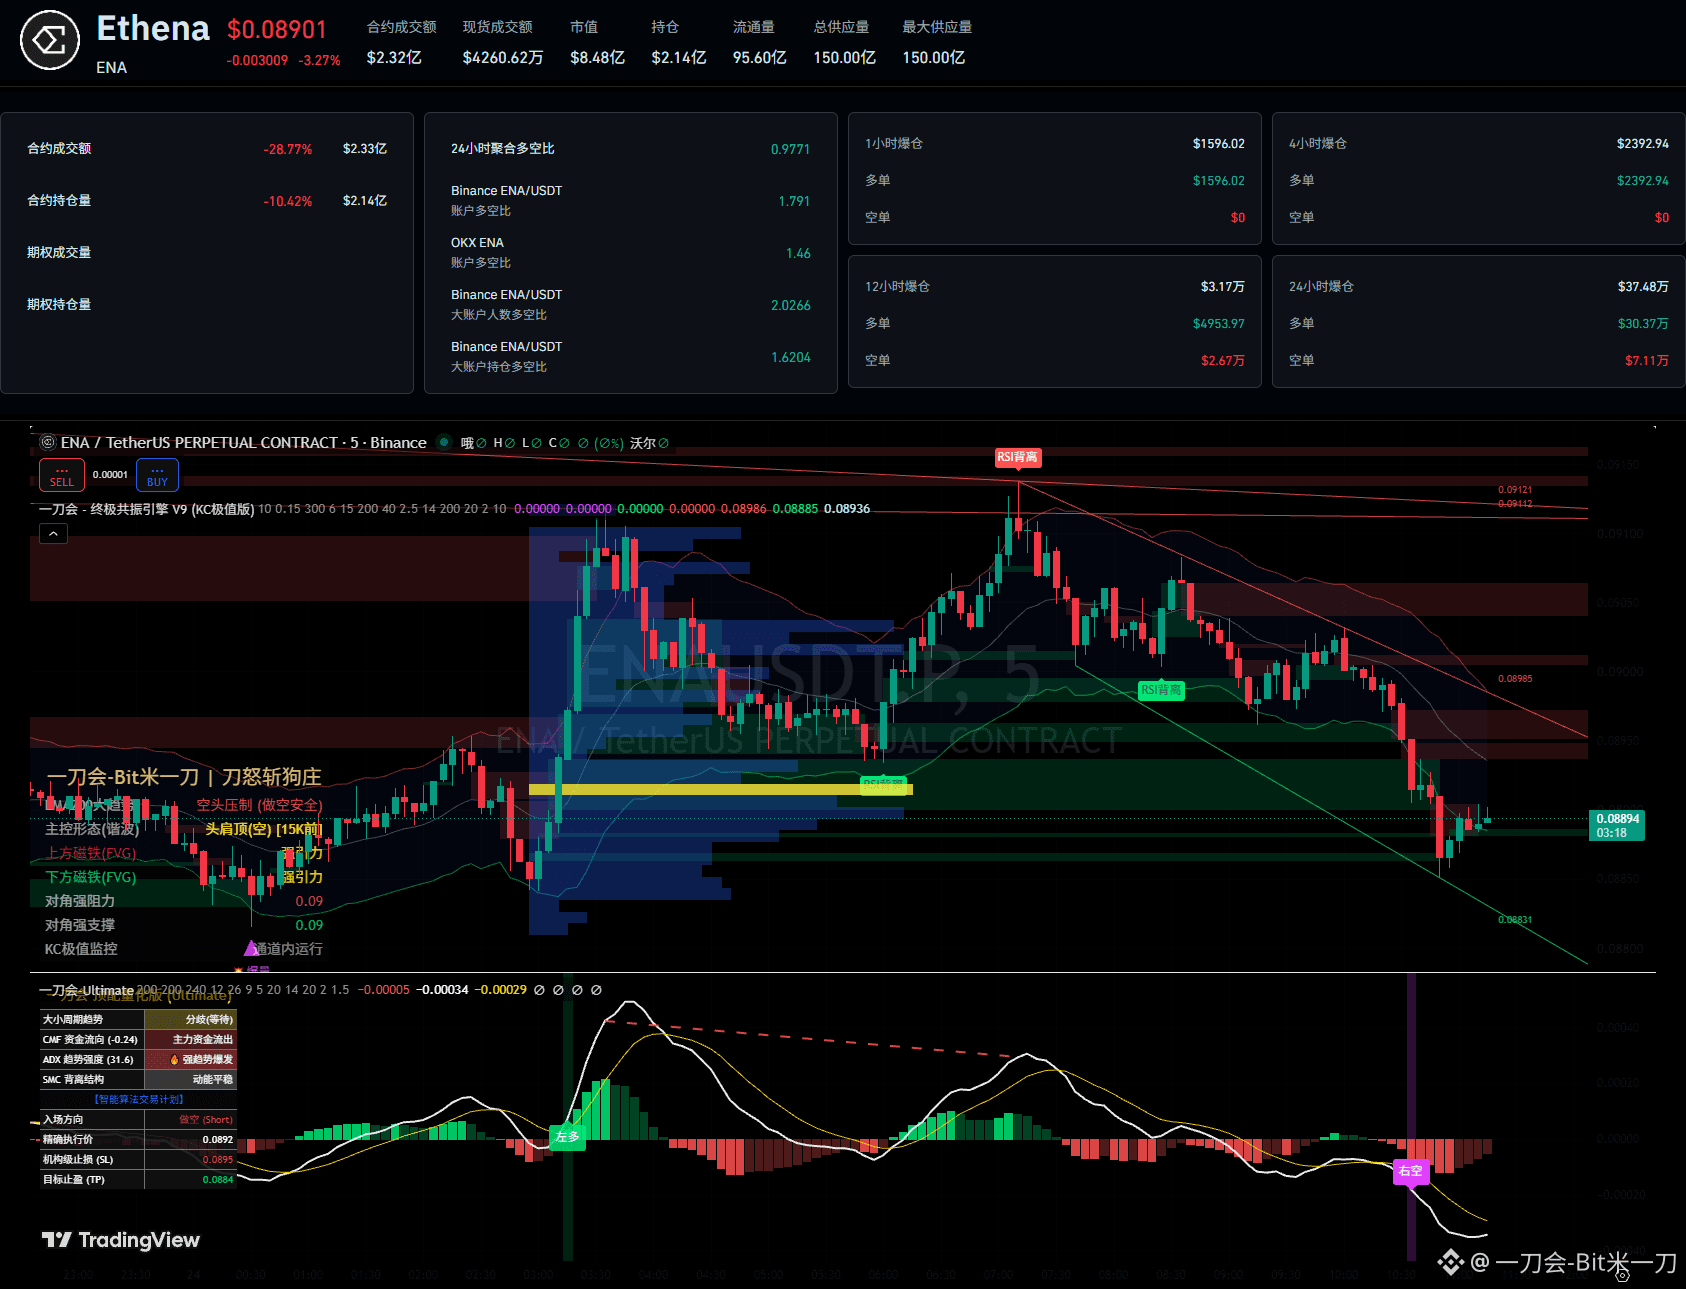Viewport: 1686px width, 1289px height.
Task: Click the 24小时爆仓 total $37.48万
Action: tap(1643, 286)
